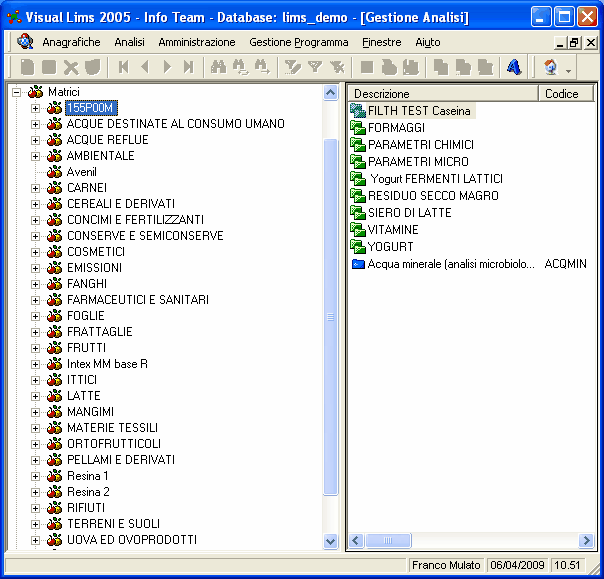The height and width of the screenshot is (579, 604).
Task: Go to the next record arrow
Action: [x=167, y=67]
